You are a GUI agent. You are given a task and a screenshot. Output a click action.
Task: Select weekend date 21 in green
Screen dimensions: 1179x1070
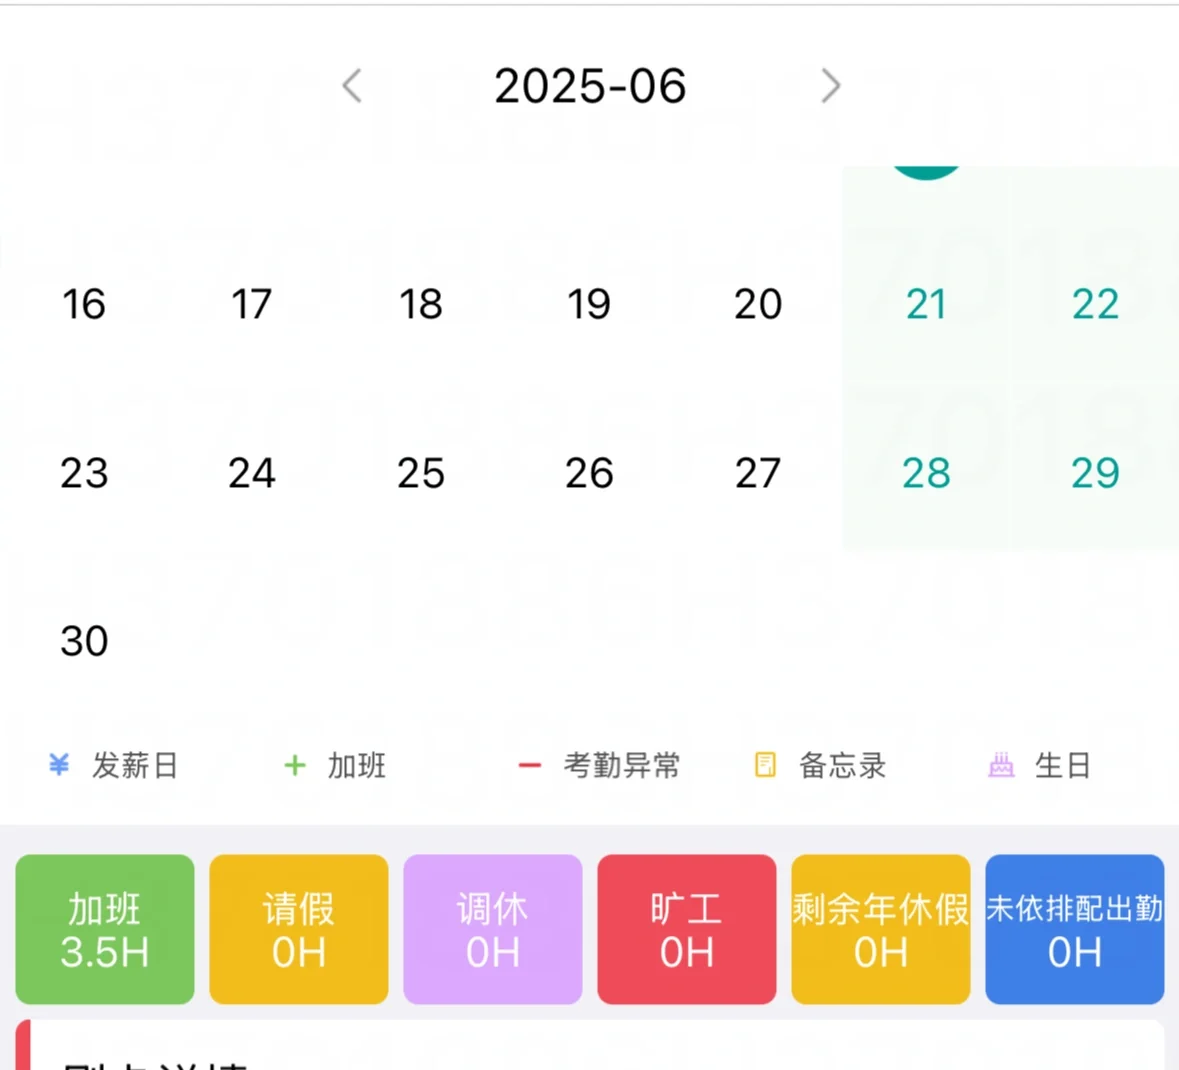point(926,304)
